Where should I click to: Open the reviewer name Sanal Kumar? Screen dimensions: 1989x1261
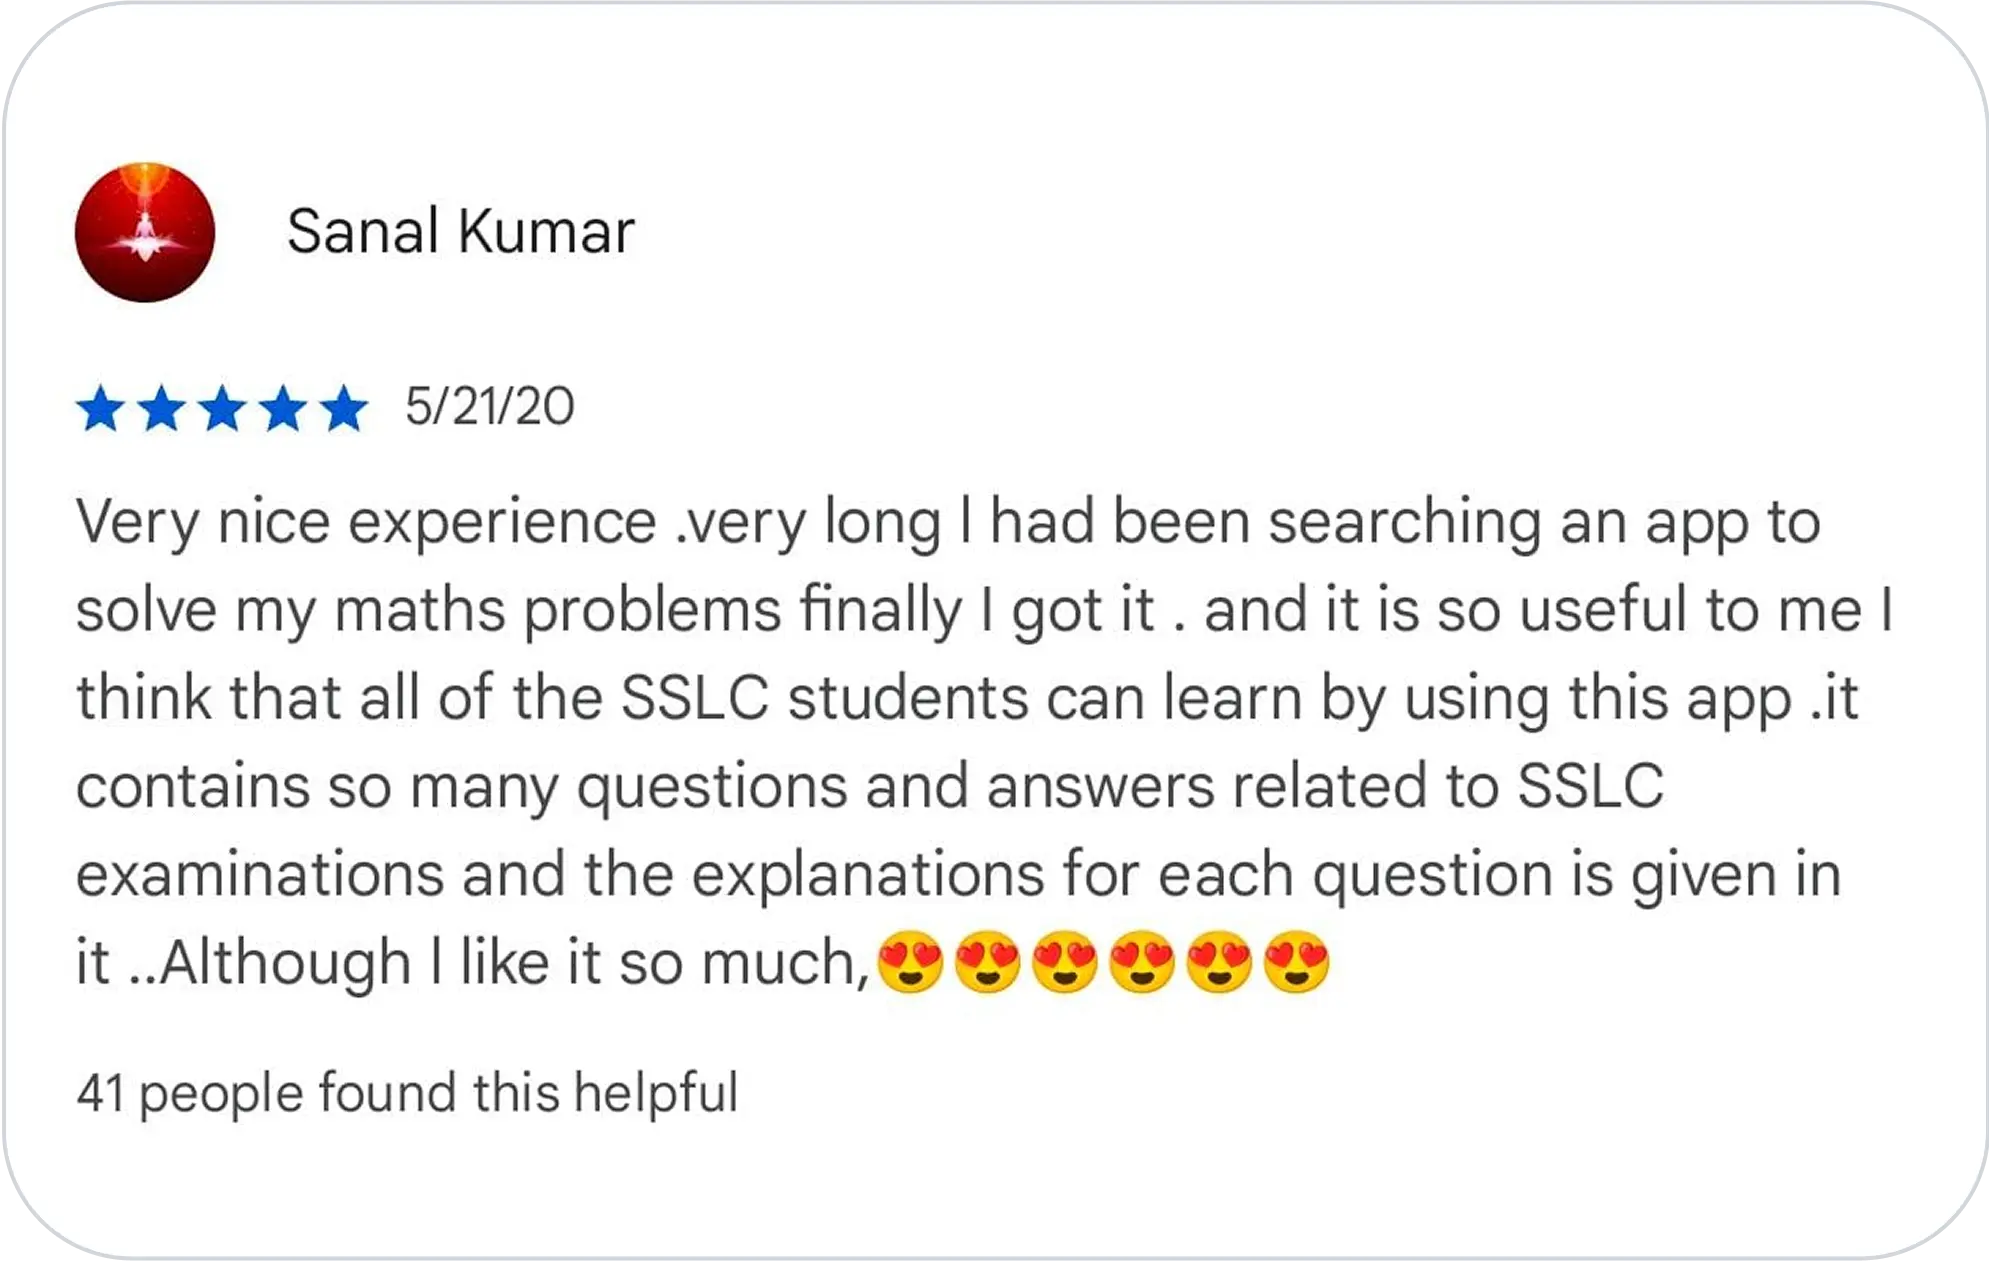coord(460,232)
